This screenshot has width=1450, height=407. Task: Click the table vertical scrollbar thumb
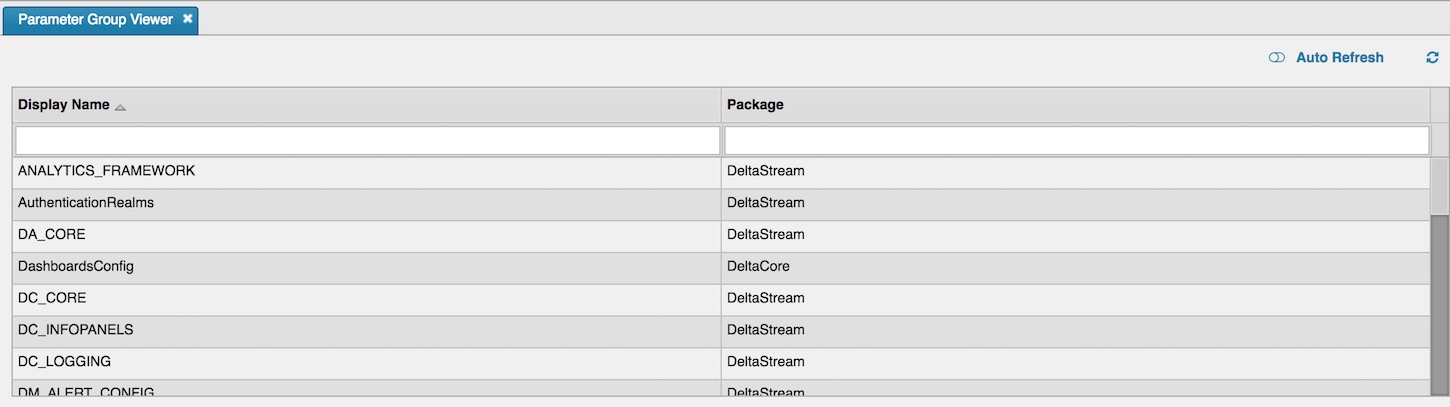pos(1440,186)
